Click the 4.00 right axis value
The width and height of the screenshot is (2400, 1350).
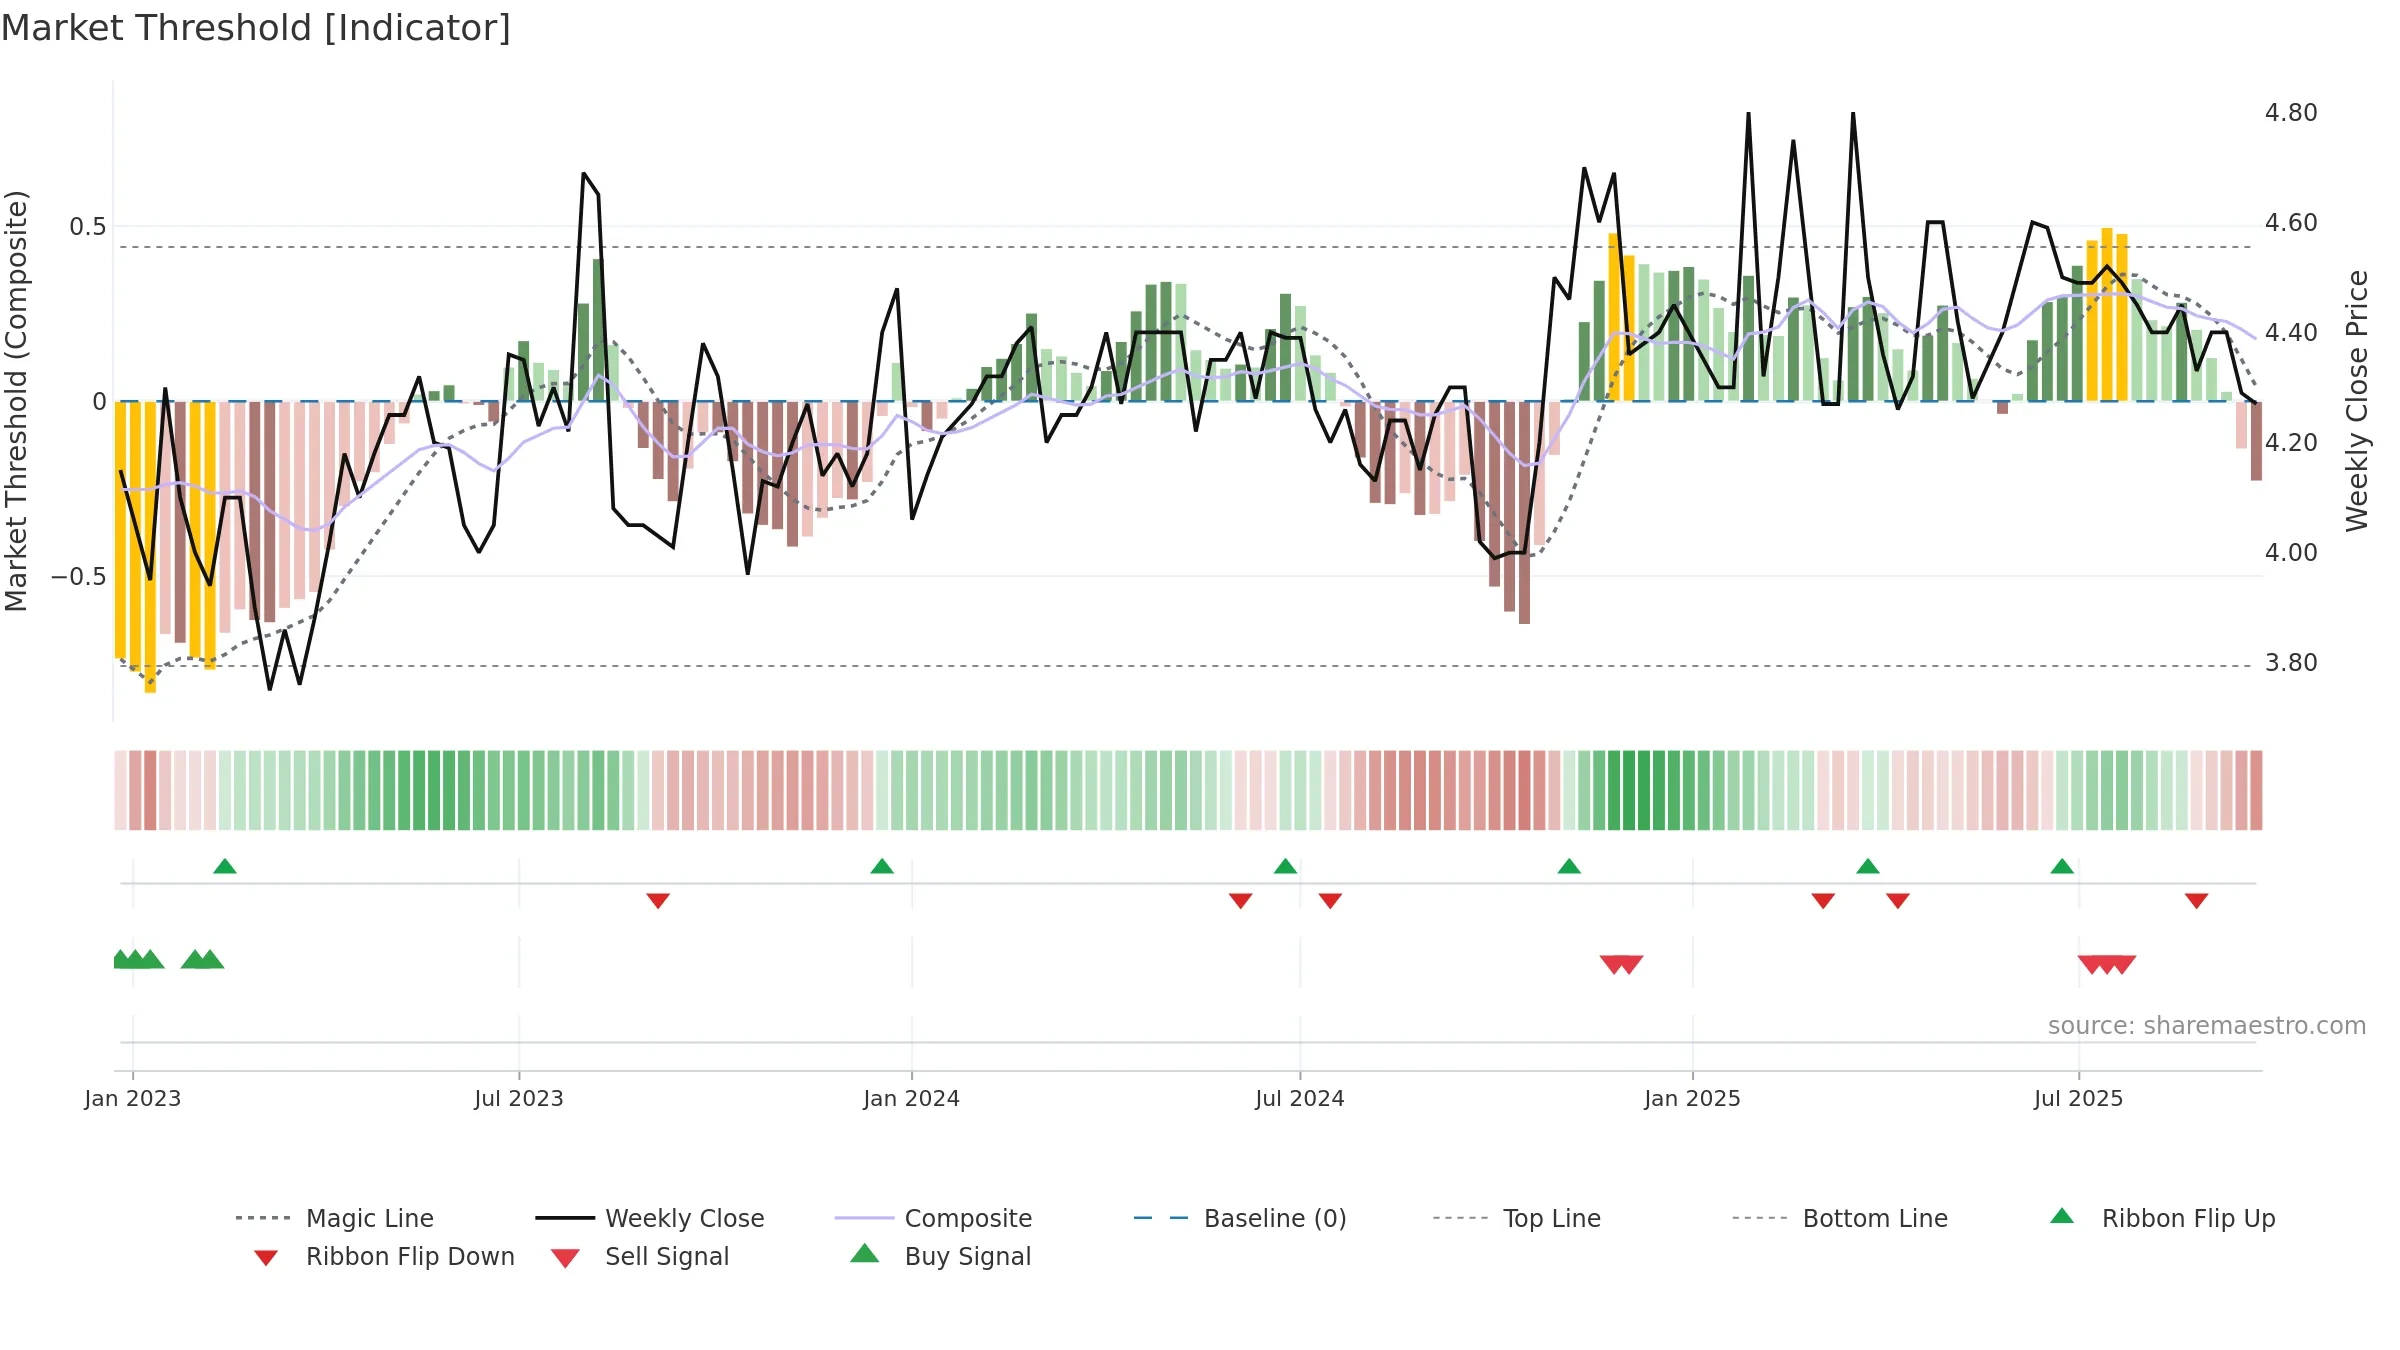2291,552
